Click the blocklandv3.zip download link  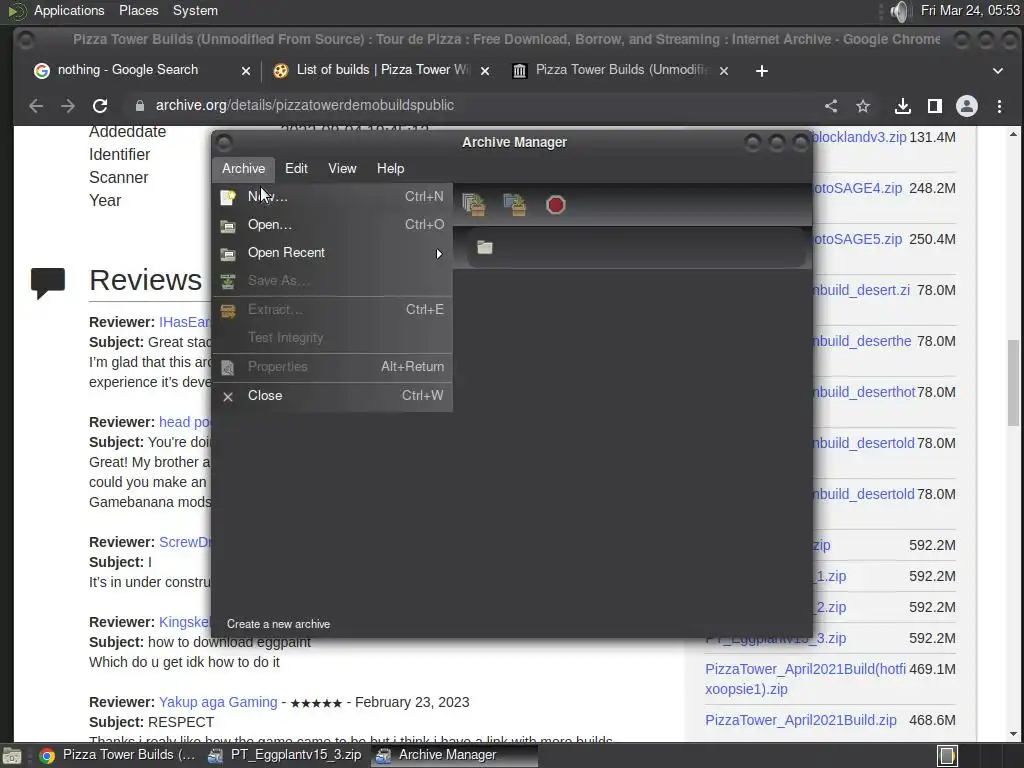[860, 138]
